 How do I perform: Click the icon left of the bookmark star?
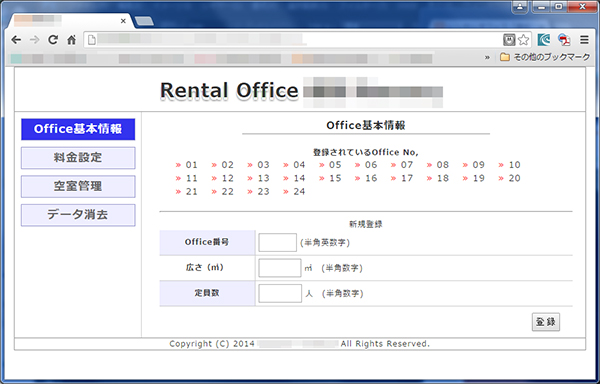pyautogui.click(x=509, y=40)
